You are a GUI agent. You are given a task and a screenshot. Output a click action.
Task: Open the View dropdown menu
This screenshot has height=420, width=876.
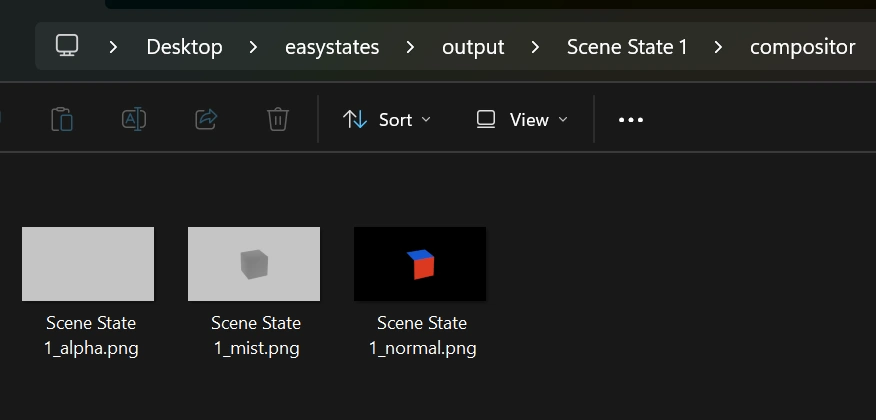click(522, 120)
